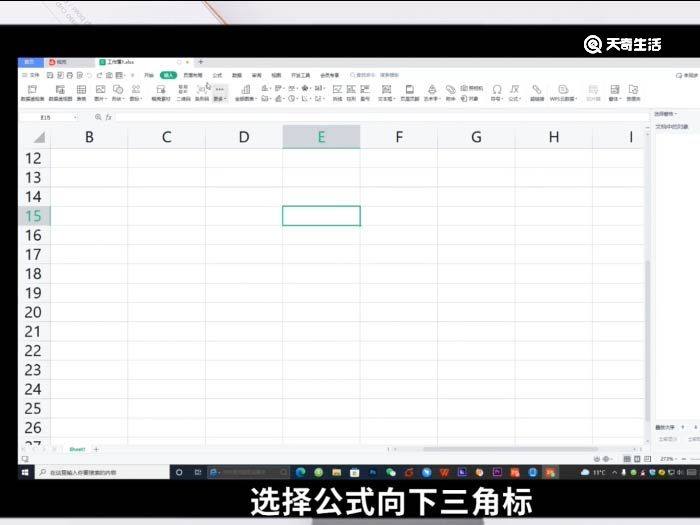Click the Save icon in quick access toolbar

pos(50,75)
